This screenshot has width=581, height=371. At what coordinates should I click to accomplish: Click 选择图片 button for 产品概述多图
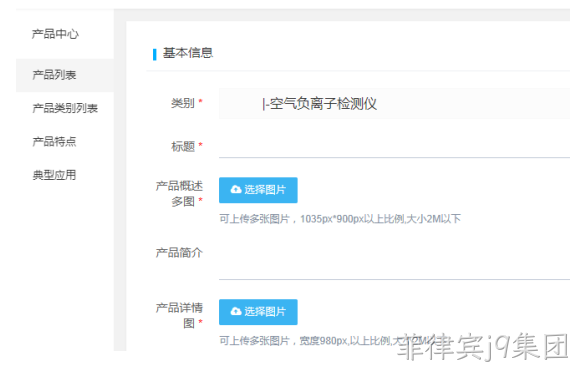[258, 190]
